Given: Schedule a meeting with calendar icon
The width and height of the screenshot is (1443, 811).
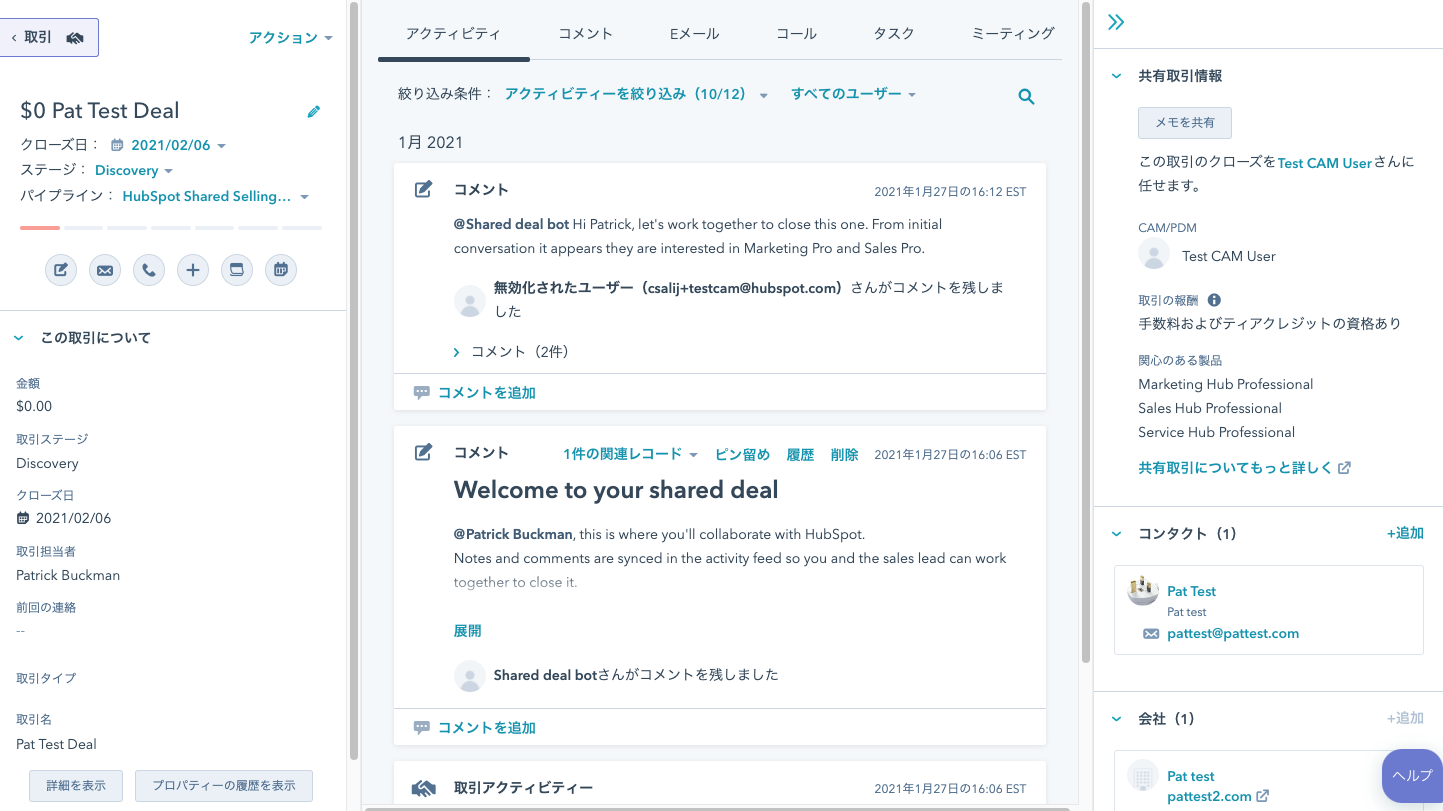Looking at the screenshot, I should tap(281, 270).
